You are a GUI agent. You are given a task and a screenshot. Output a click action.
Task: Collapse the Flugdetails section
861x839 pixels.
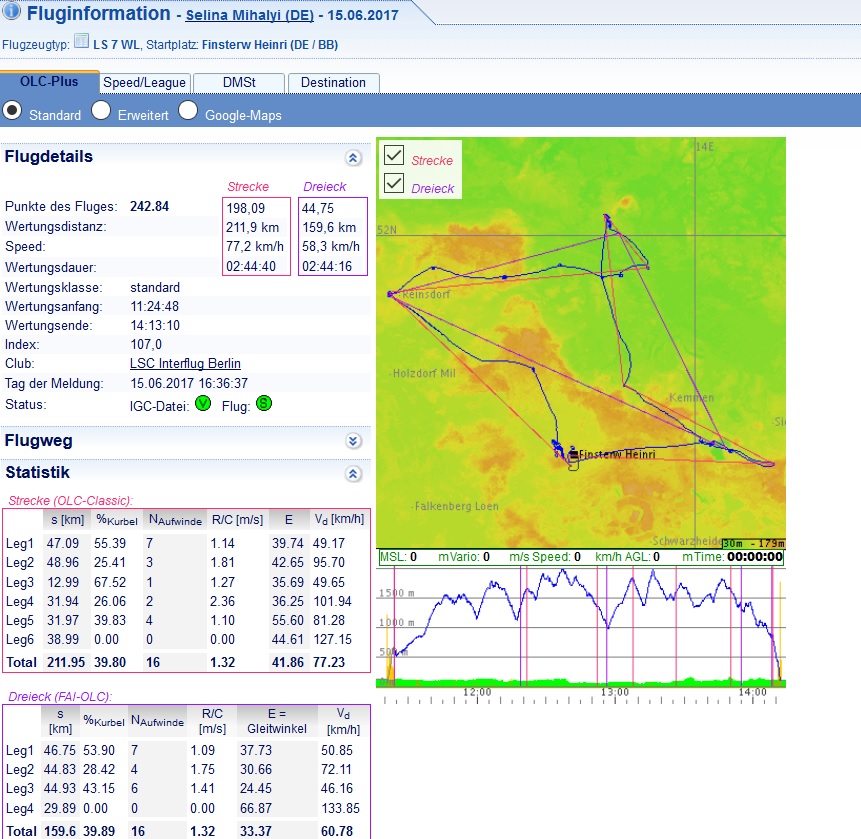(x=352, y=158)
